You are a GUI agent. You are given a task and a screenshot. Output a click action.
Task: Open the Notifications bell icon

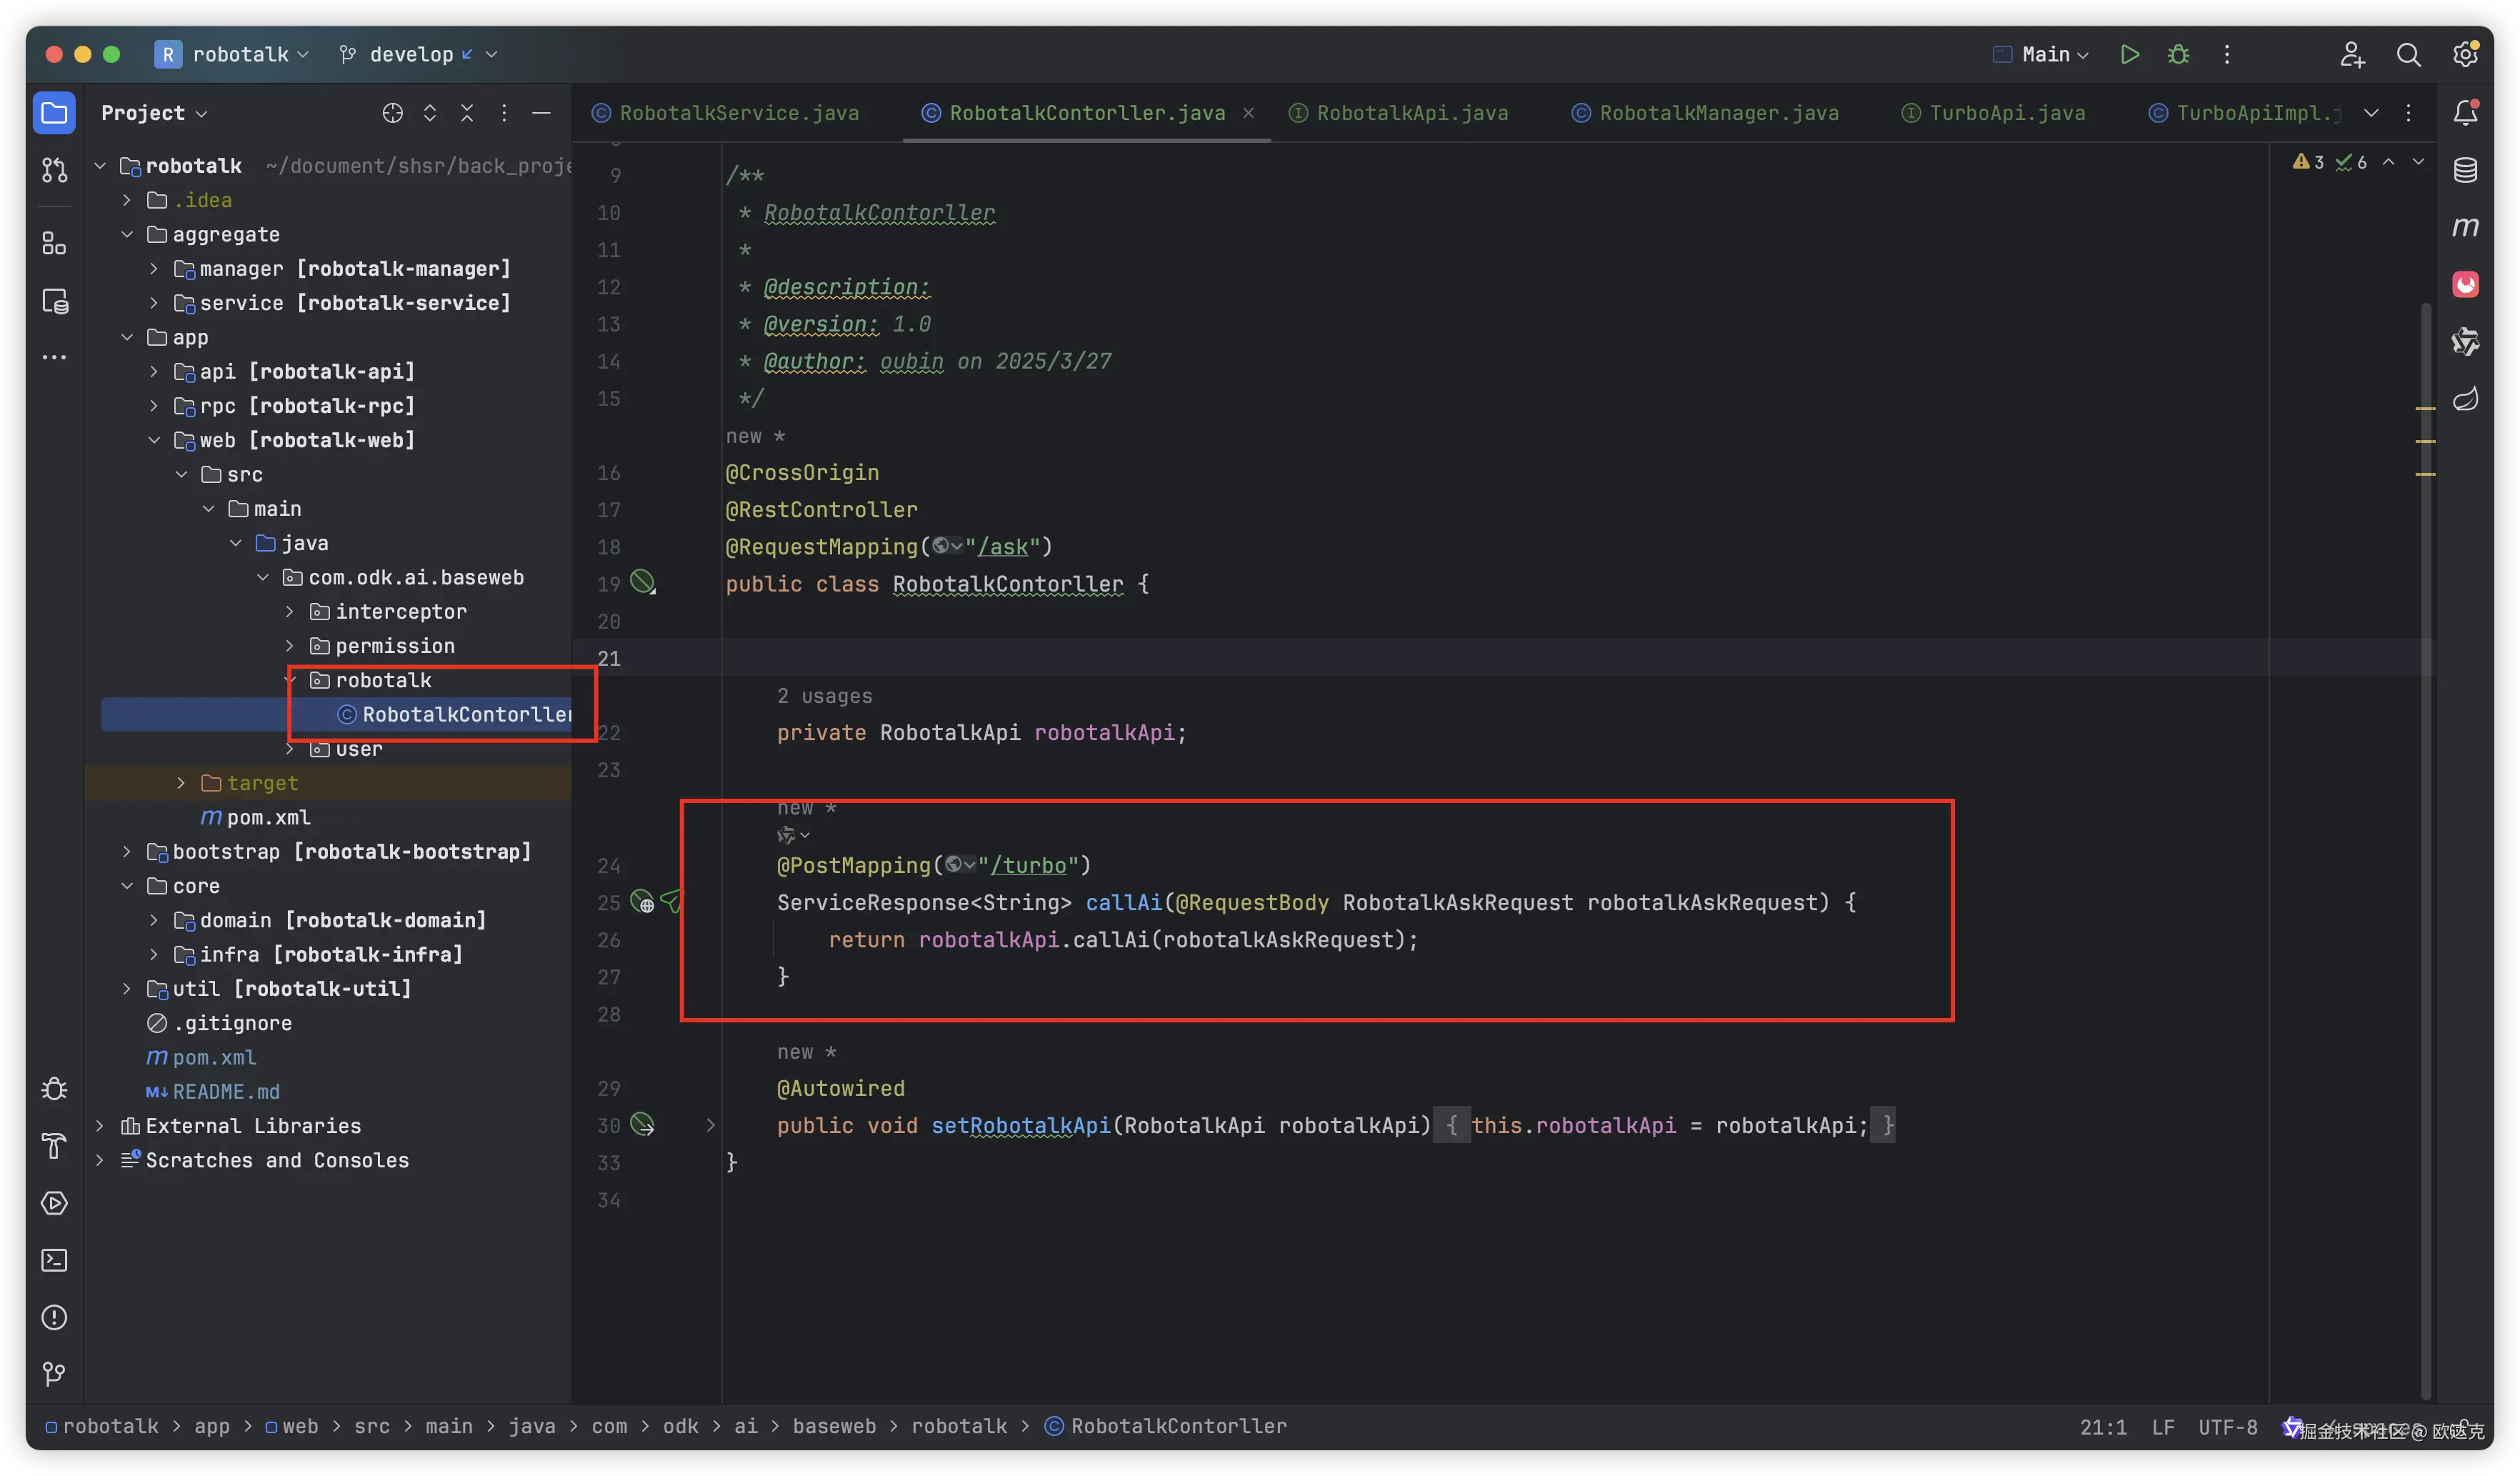coord(2465,112)
